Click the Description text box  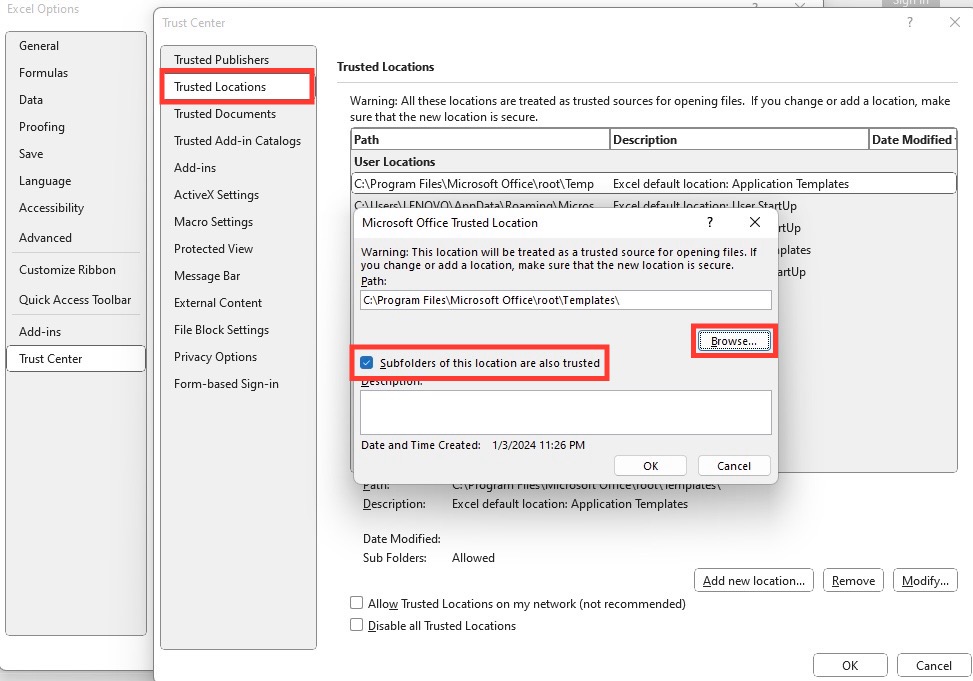(566, 412)
